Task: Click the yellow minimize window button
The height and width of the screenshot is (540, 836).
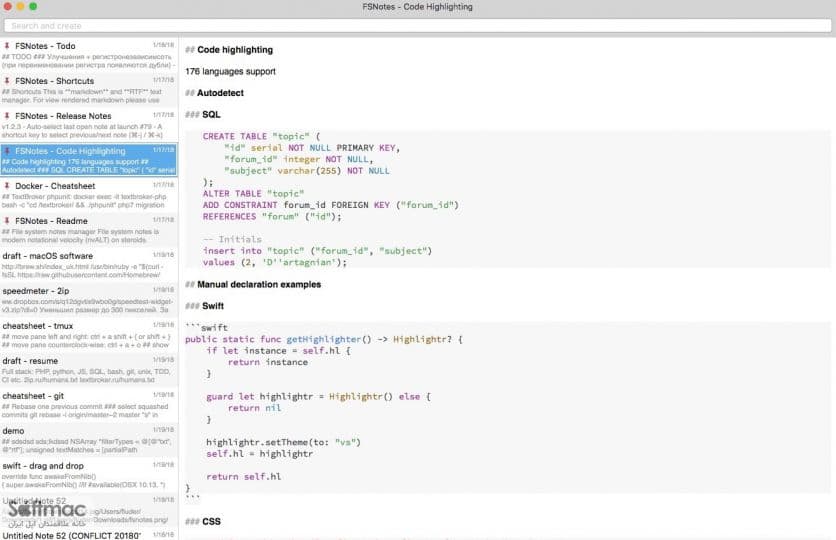Action: [x=20, y=6]
